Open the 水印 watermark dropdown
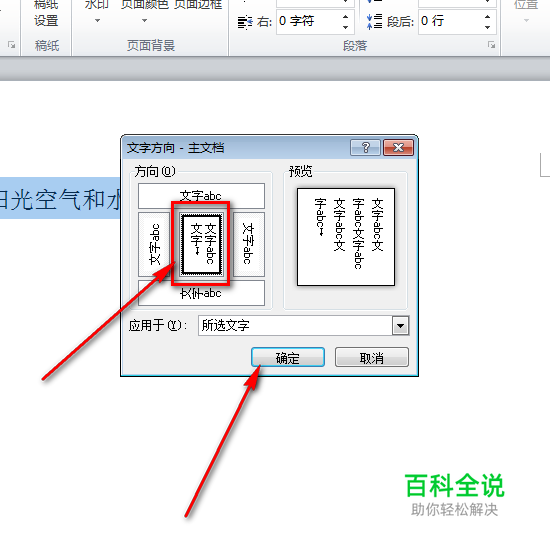This screenshot has width=550, height=550. point(97,12)
